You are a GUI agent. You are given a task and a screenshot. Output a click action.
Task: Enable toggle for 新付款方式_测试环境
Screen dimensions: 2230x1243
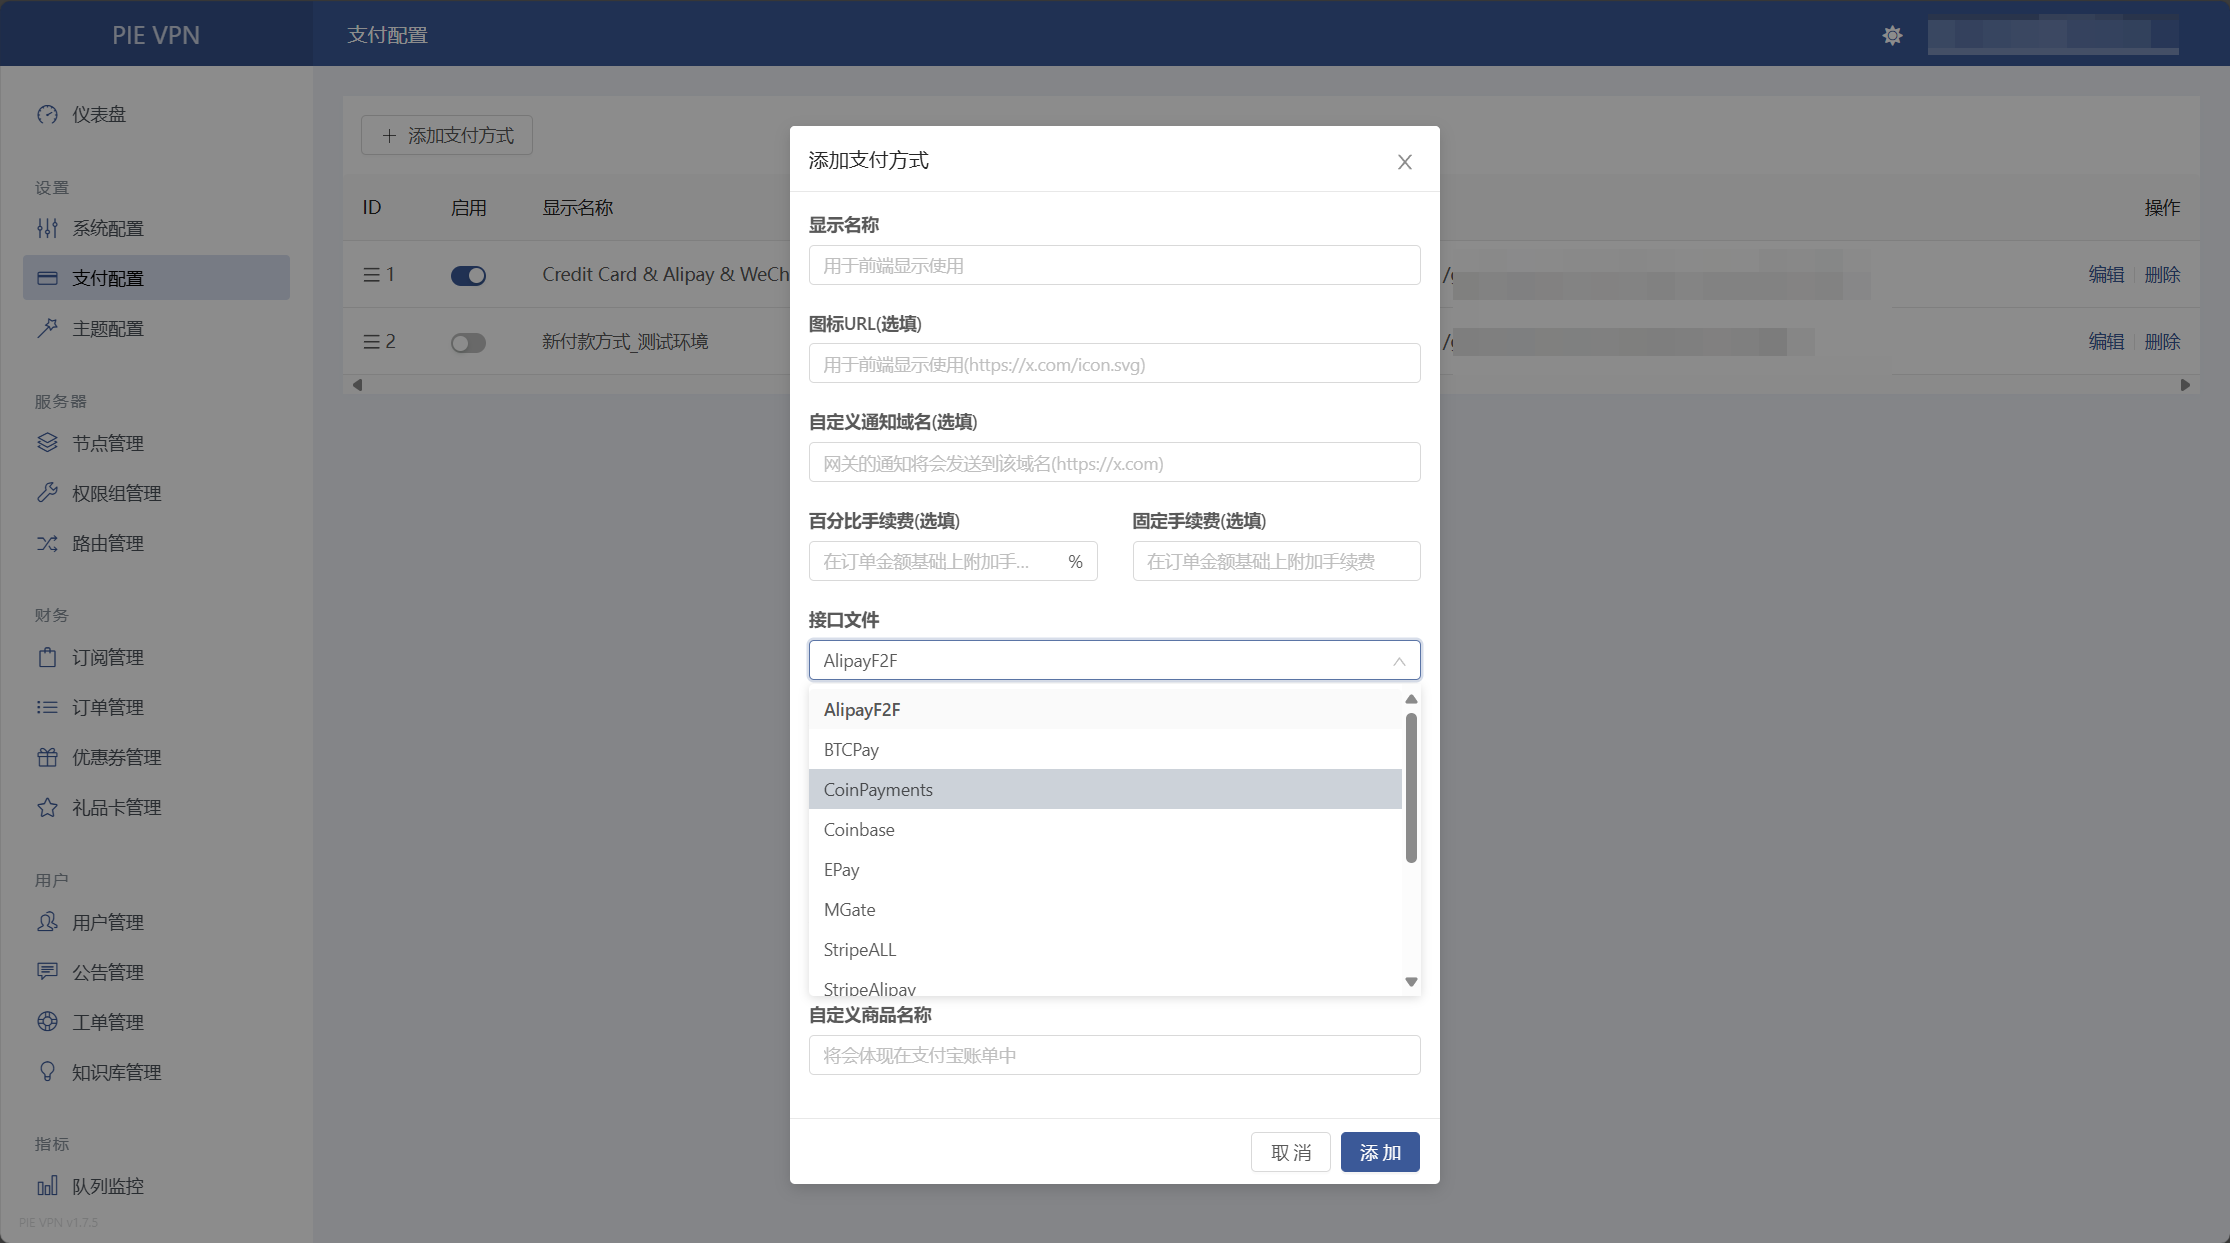coord(468,343)
